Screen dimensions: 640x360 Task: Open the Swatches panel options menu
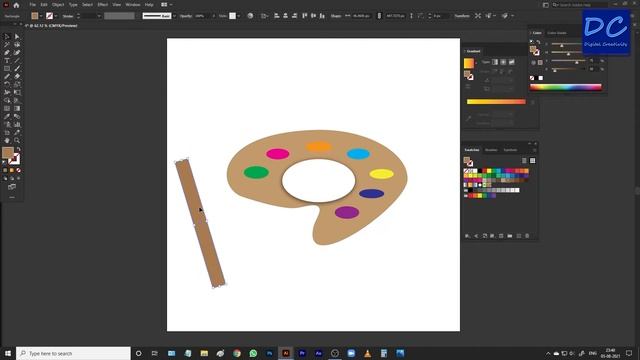(x=535, y=150)
